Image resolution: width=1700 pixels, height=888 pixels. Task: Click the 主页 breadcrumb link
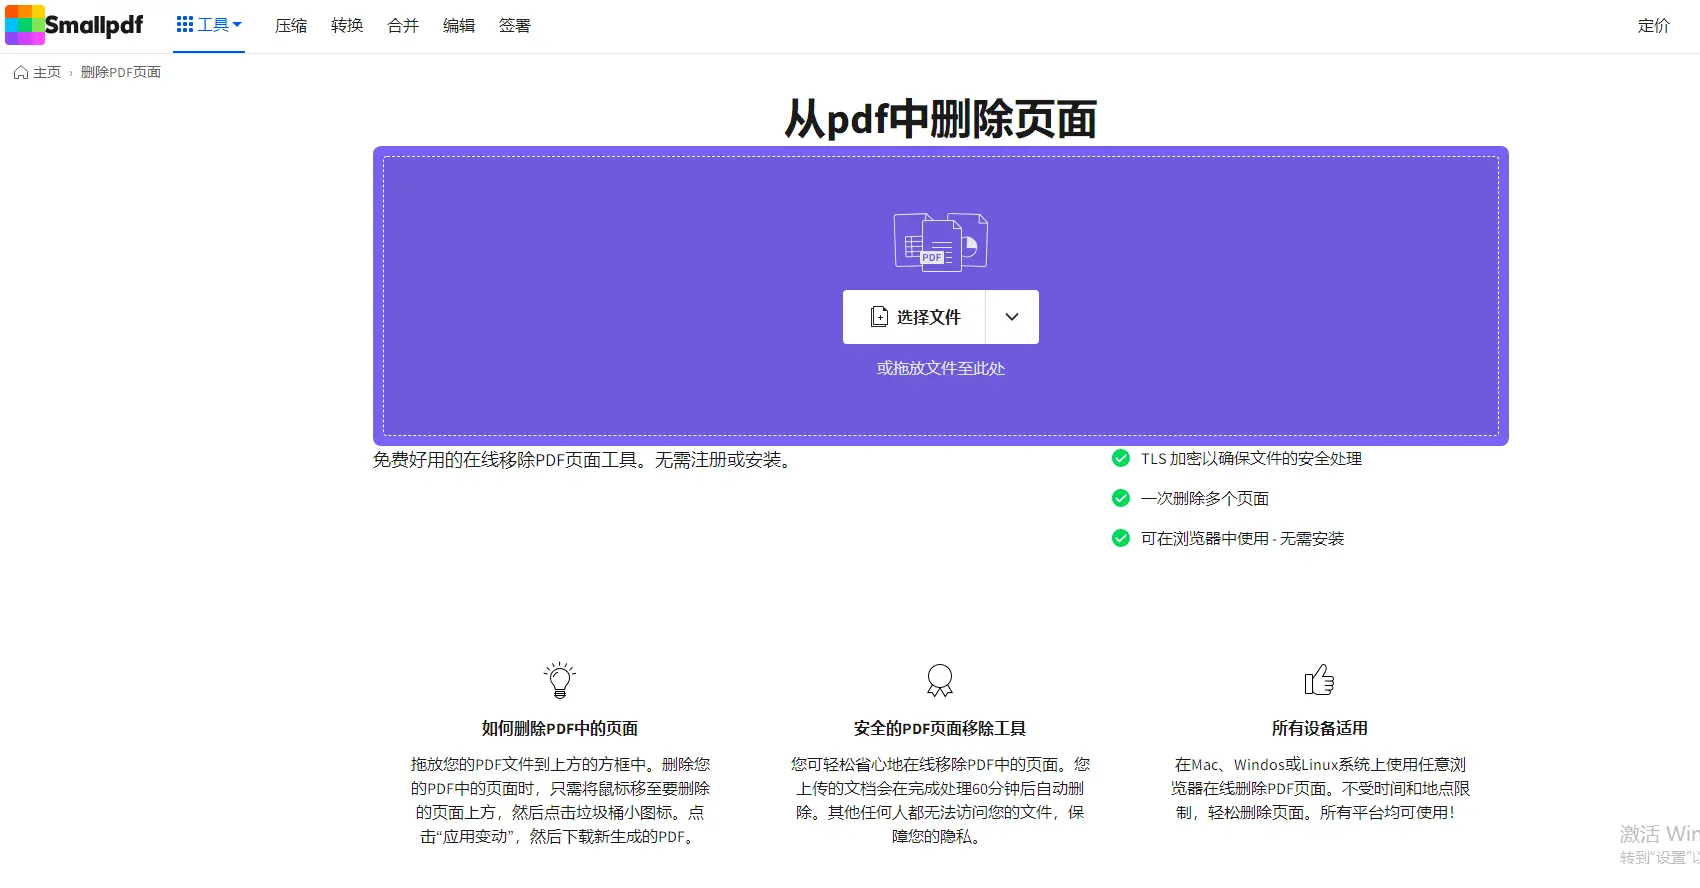tap(37, 72)
